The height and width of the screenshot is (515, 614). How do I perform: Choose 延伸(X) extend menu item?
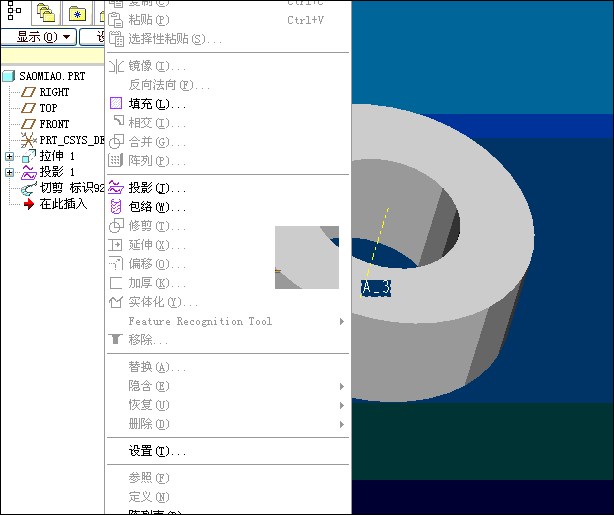[x=228, y=245]
